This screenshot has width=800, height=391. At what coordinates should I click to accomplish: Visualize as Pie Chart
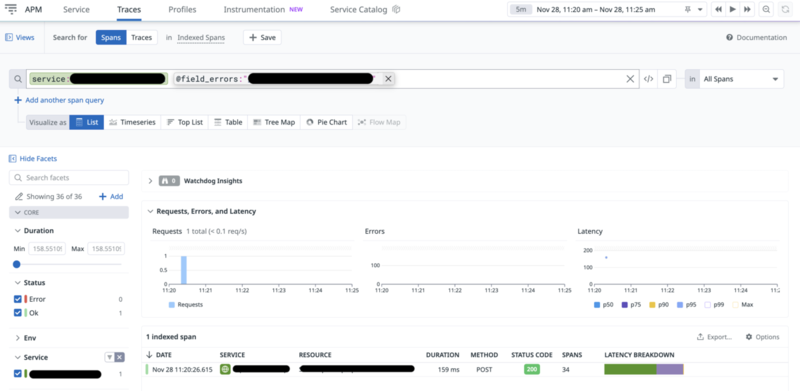tap(327, 123)
